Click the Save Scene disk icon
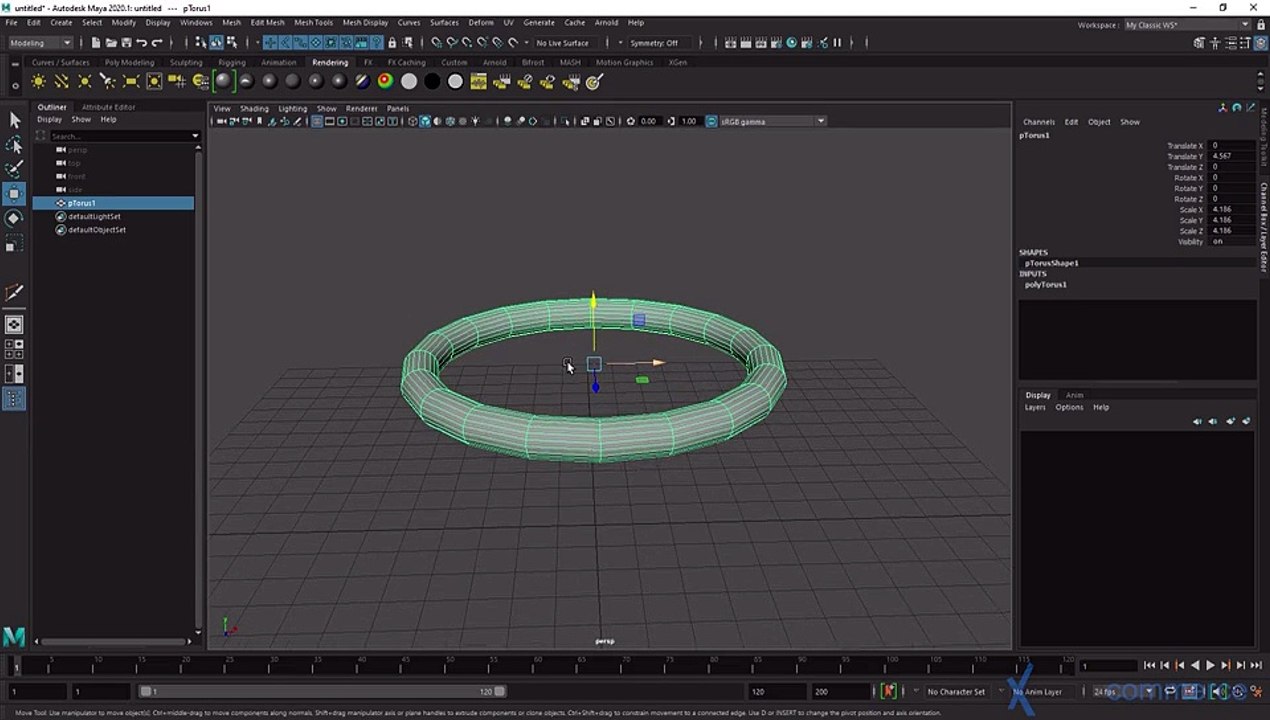Viewport: 1270px width, 720px height. click(125, 43)
